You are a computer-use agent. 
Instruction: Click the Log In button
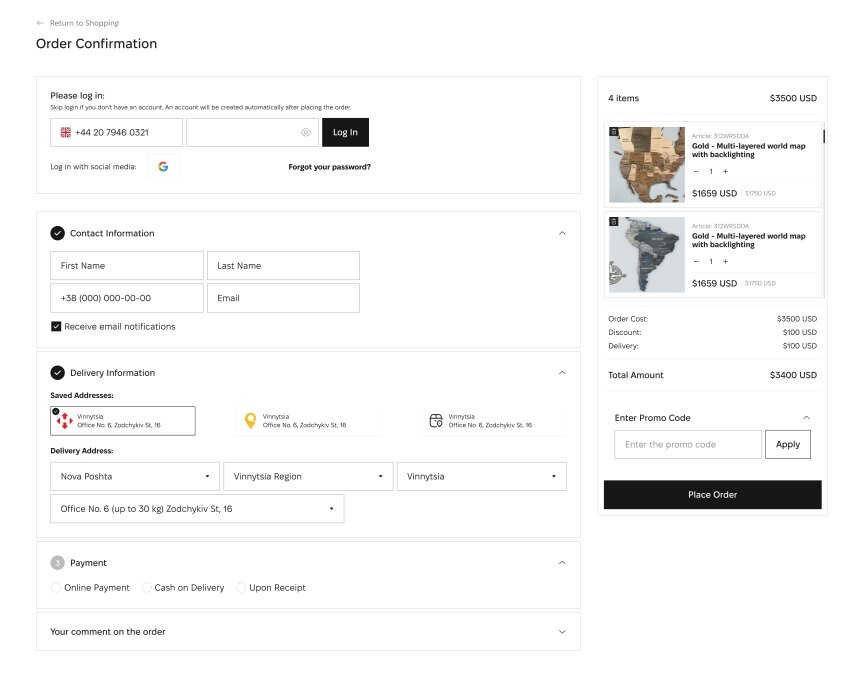point(345,132)
